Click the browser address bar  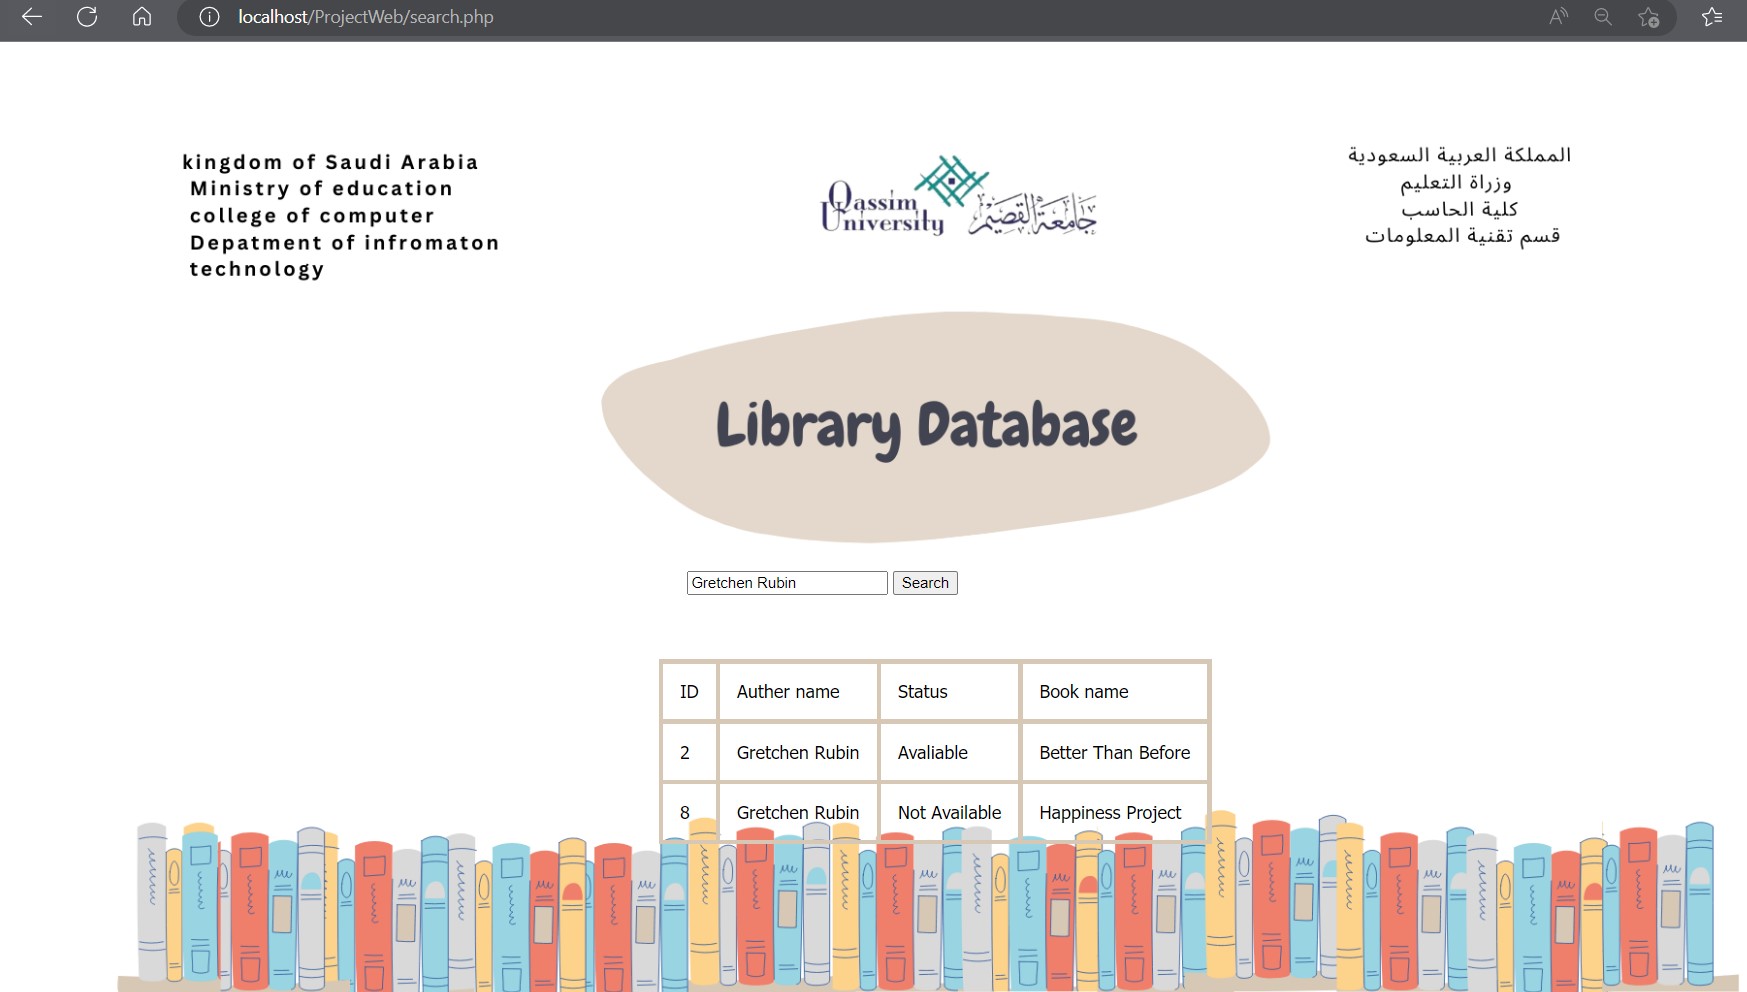coord(400,17)
